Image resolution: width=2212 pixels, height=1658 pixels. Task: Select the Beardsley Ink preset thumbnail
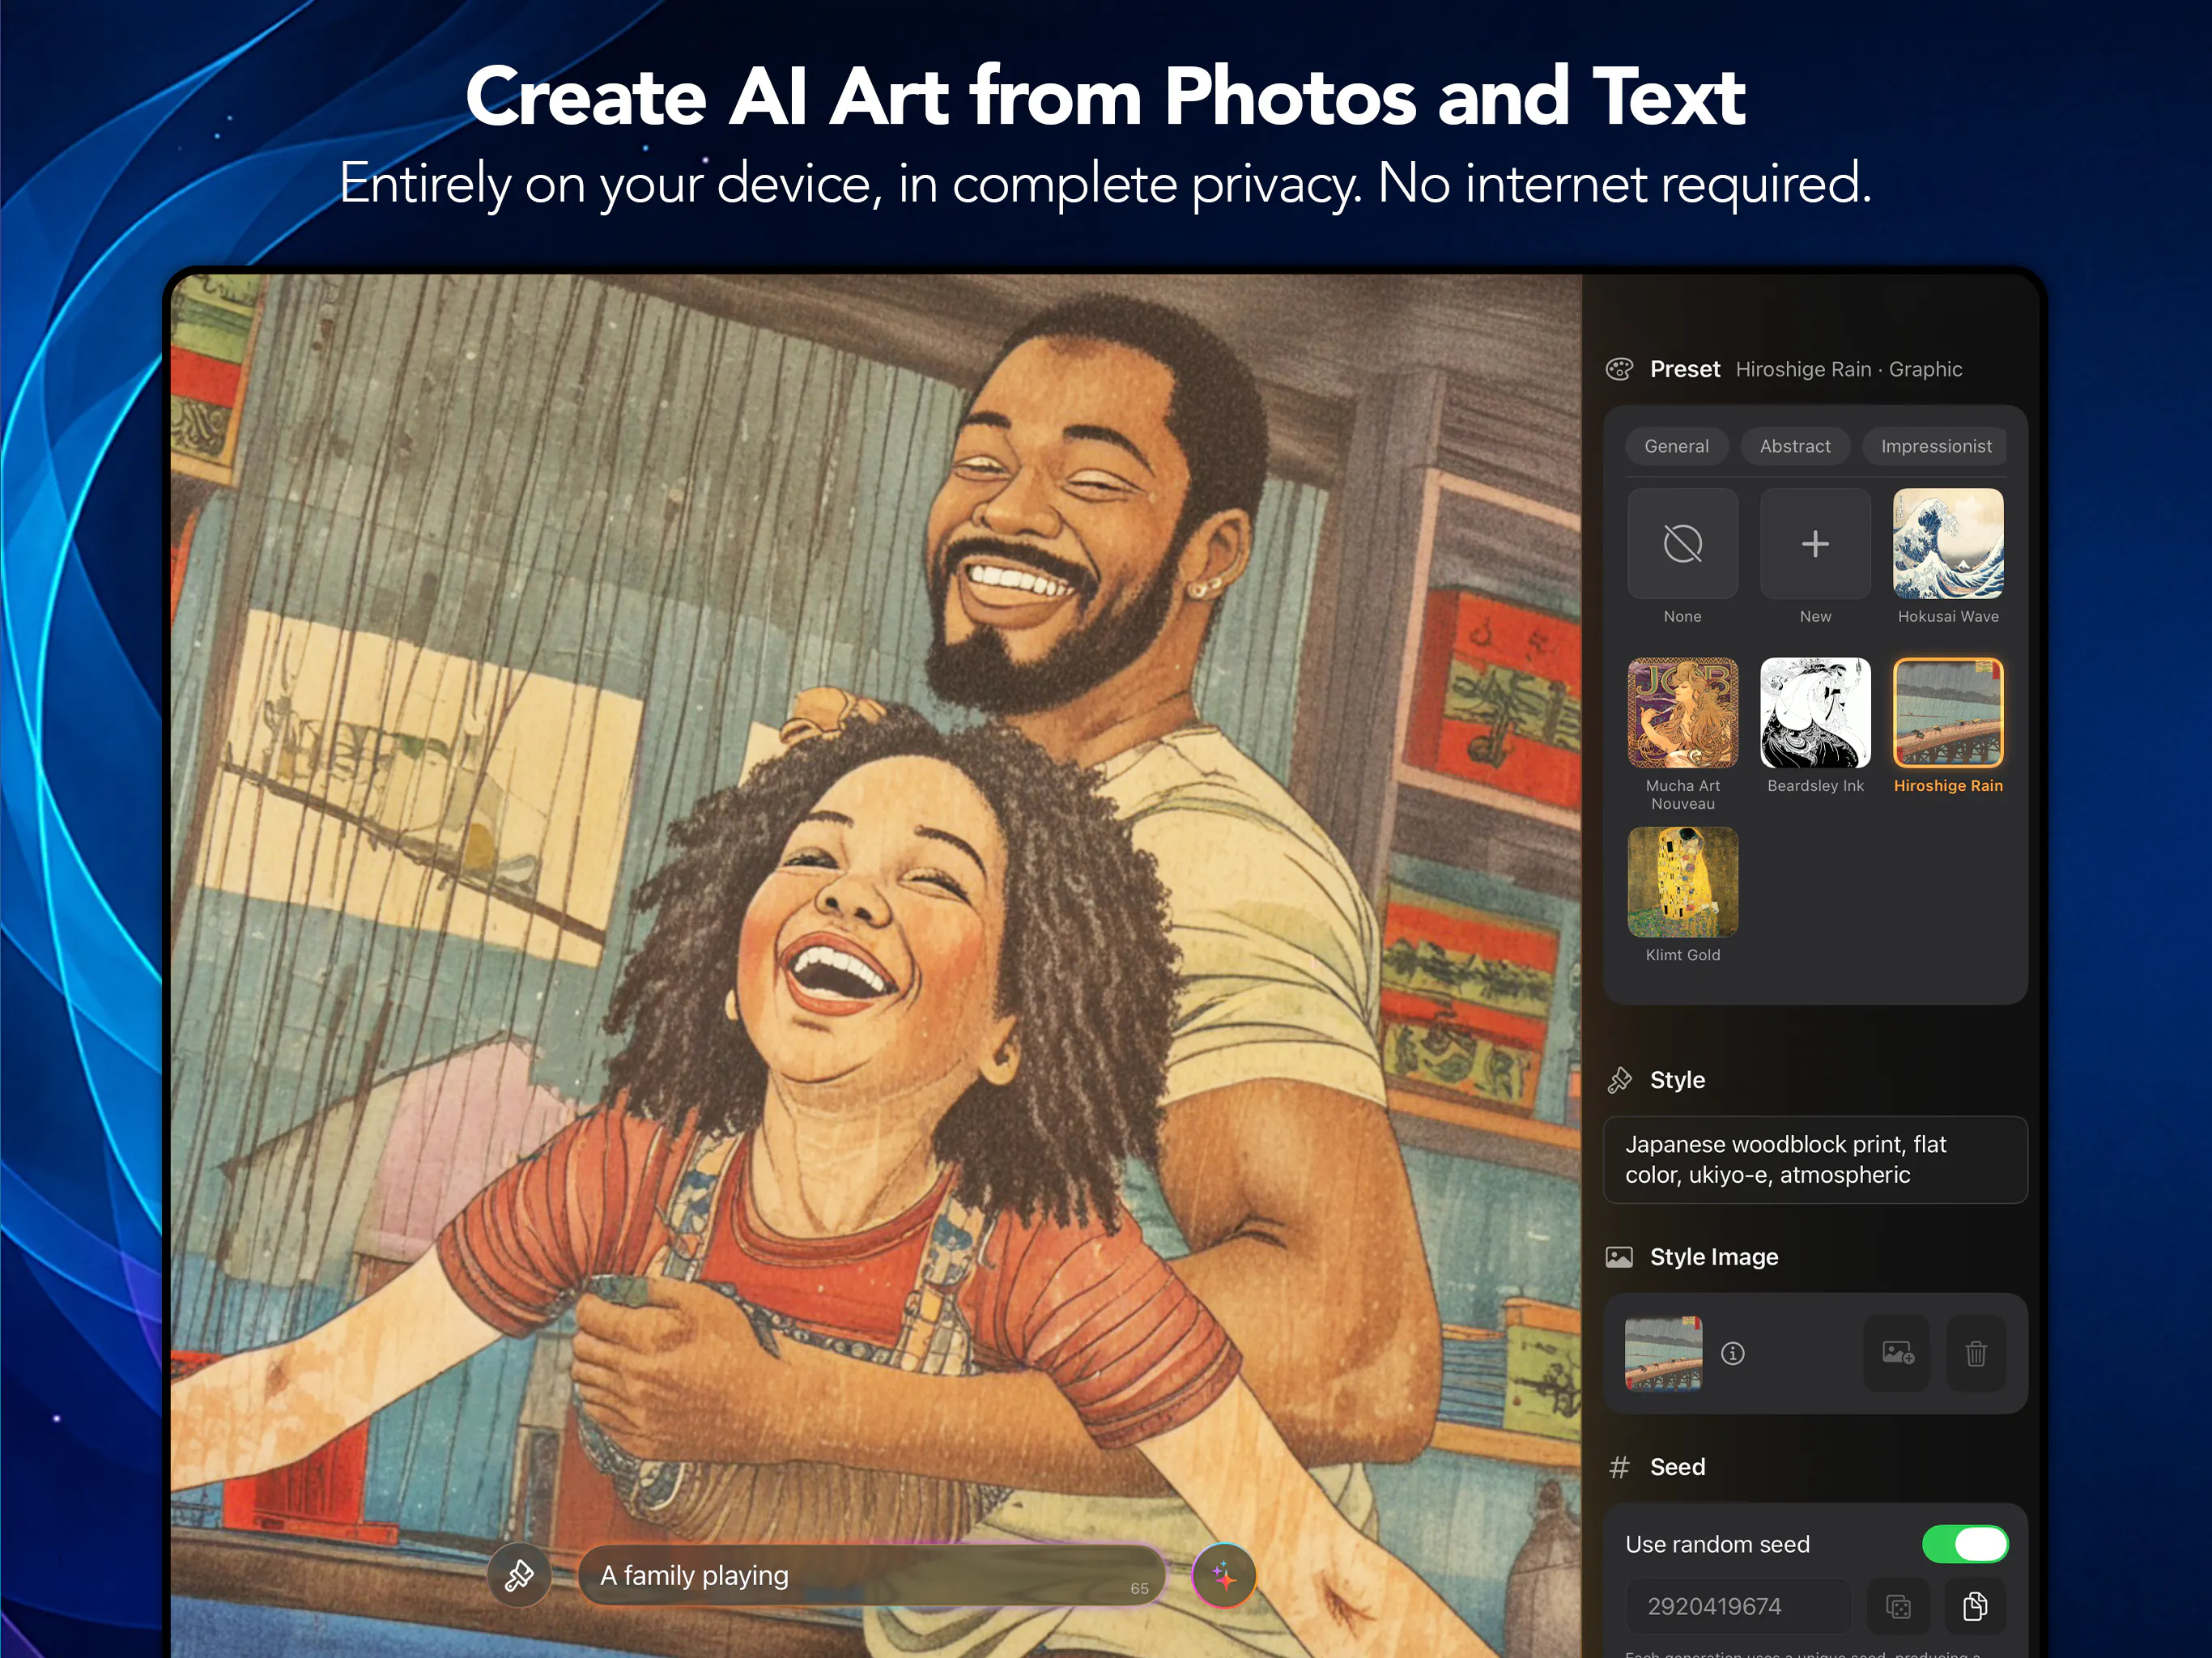click(1815, 713)
